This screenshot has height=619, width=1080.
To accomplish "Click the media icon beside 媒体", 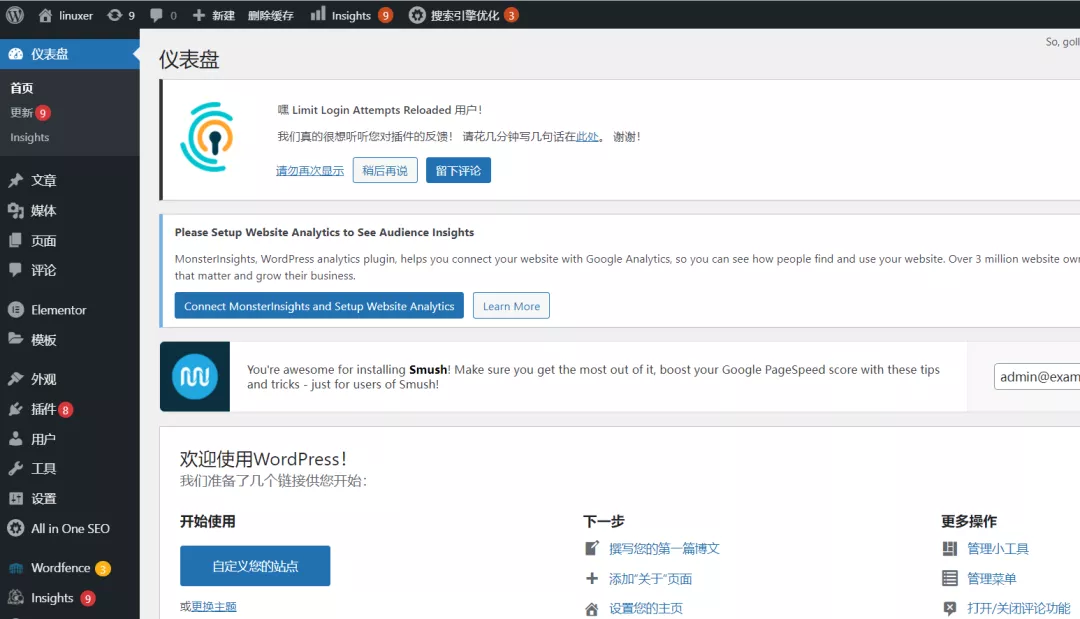I will [16, 211].
